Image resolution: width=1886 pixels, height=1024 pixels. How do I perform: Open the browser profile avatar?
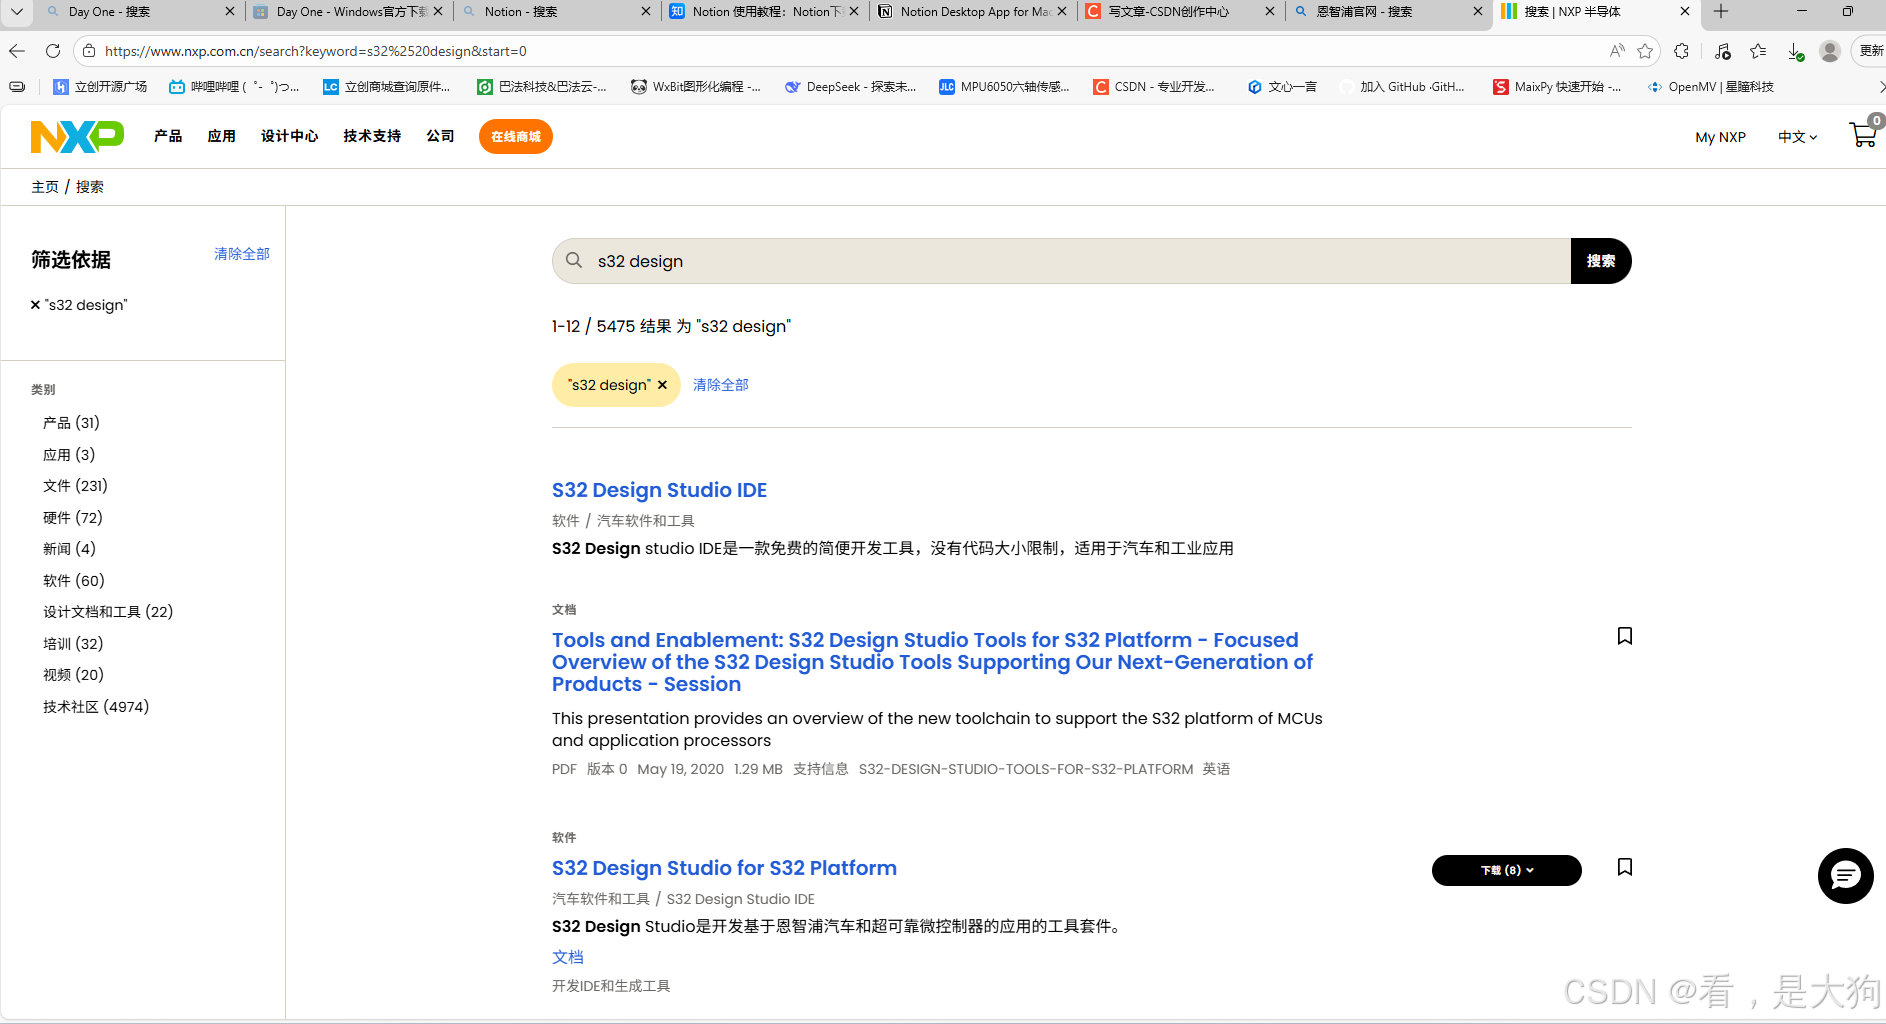coord(1830,51)
